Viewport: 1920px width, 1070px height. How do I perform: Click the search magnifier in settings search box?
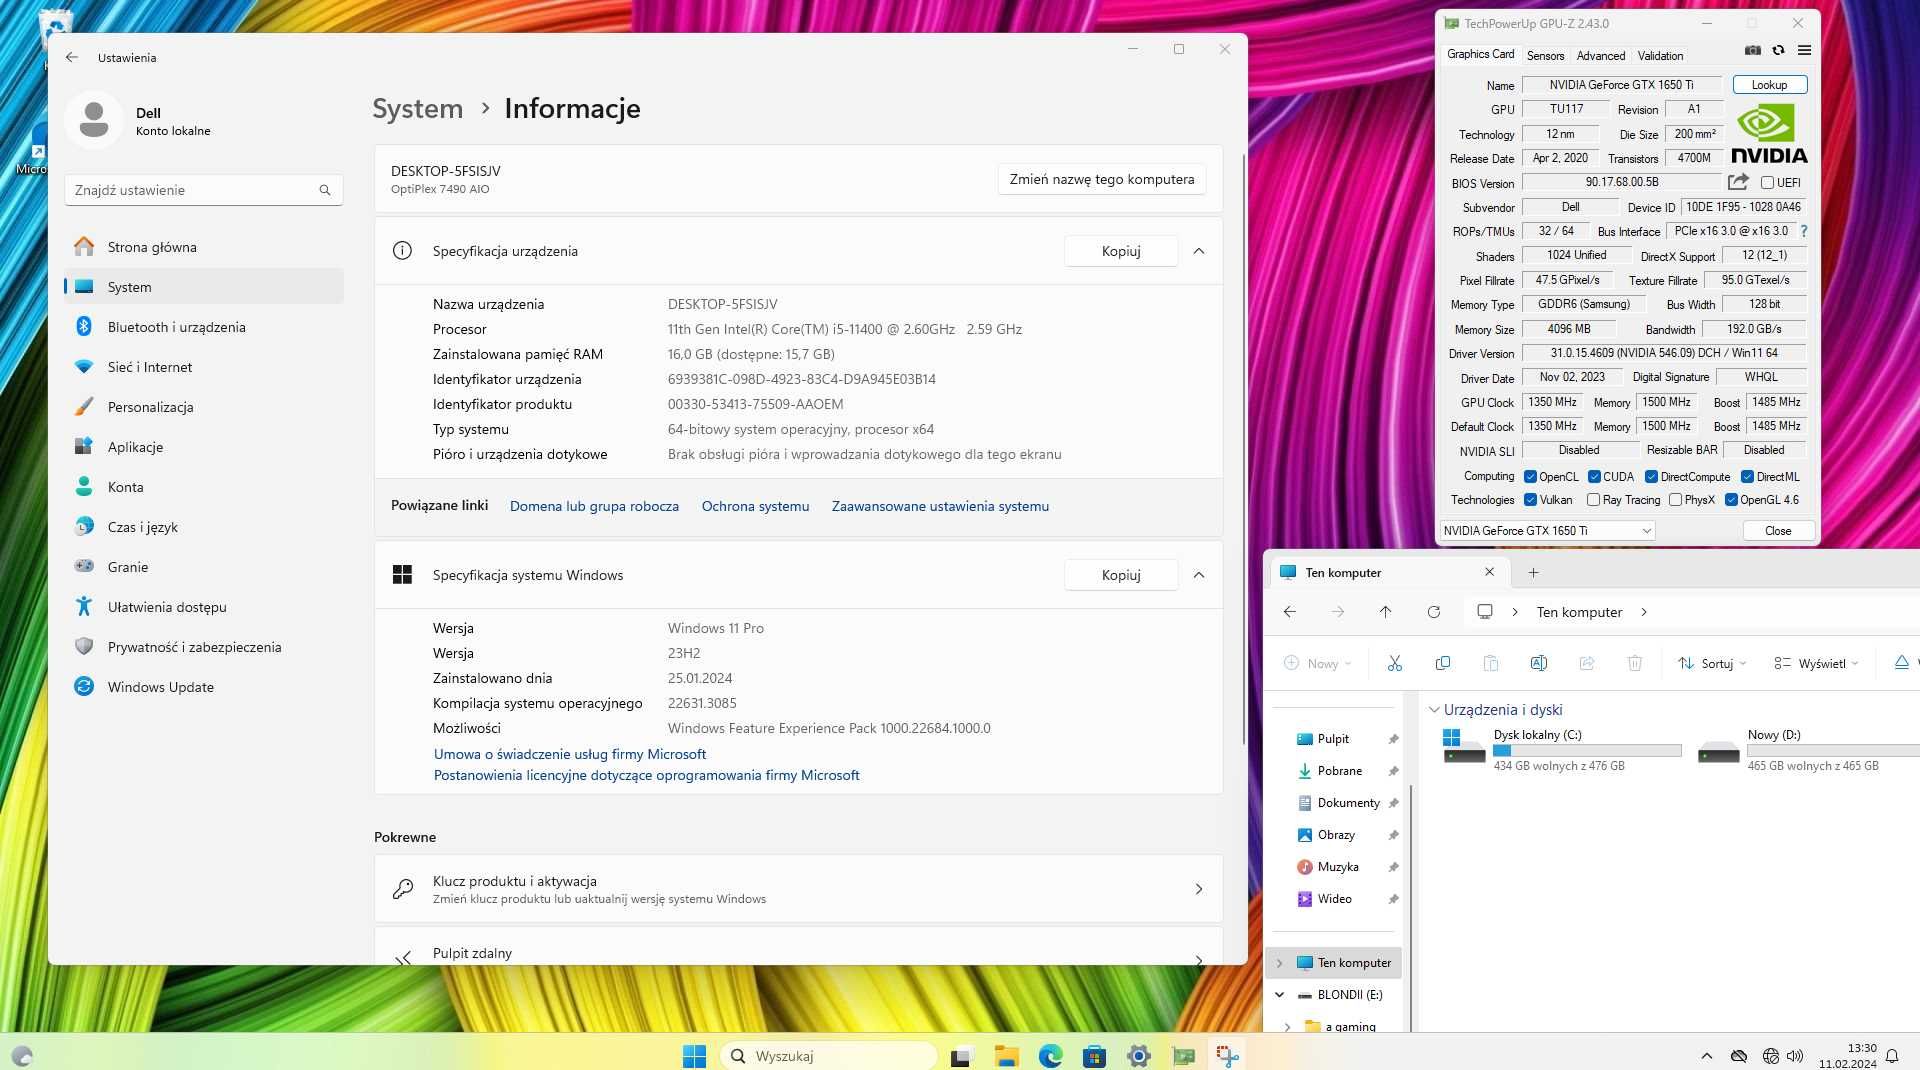(x=325, y=190)
